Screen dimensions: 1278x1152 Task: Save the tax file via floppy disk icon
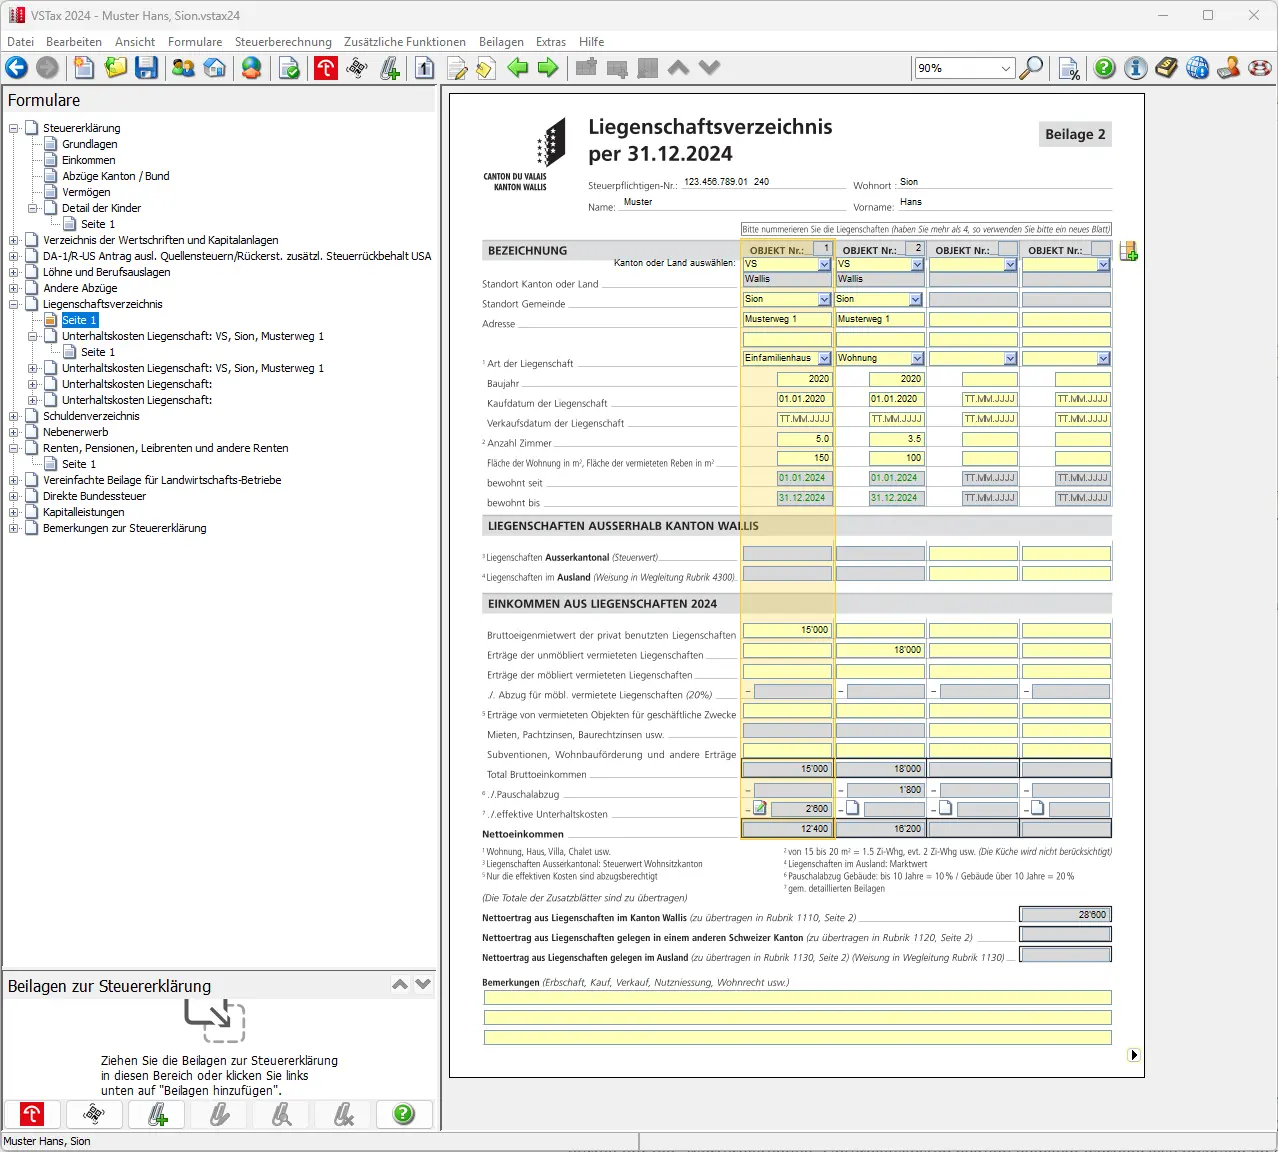147,68
